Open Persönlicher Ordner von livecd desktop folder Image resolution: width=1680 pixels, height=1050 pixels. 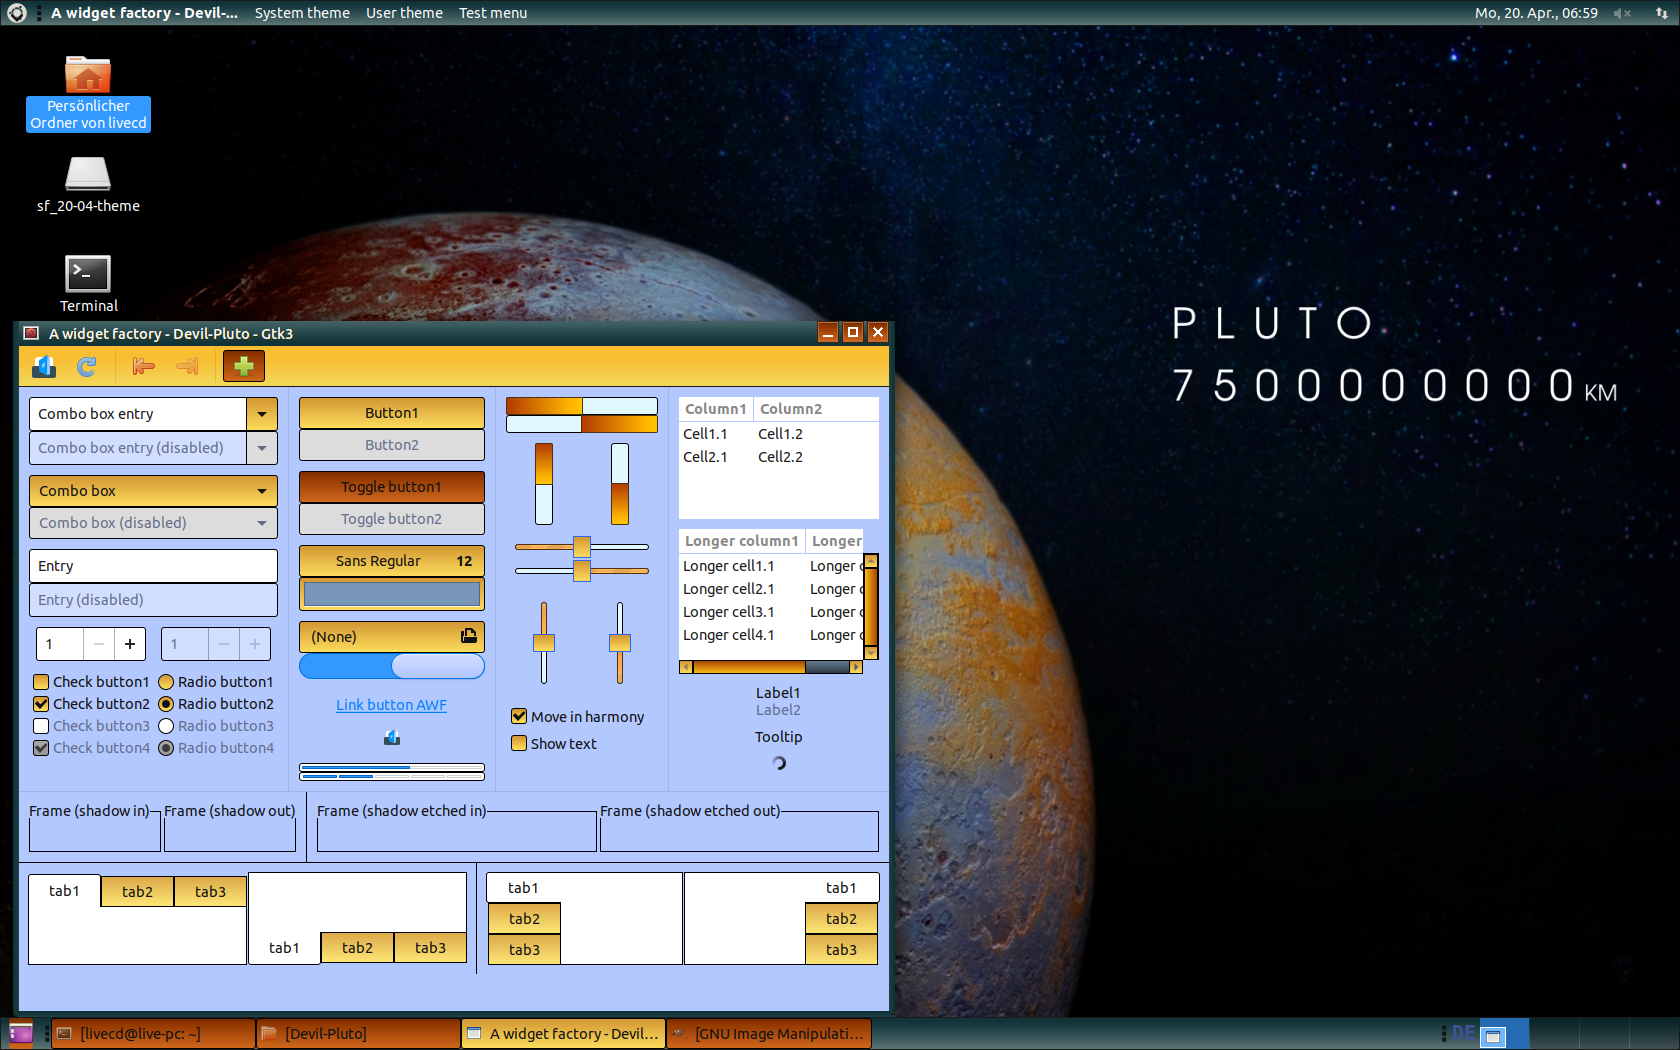click(x=88, y=94)
